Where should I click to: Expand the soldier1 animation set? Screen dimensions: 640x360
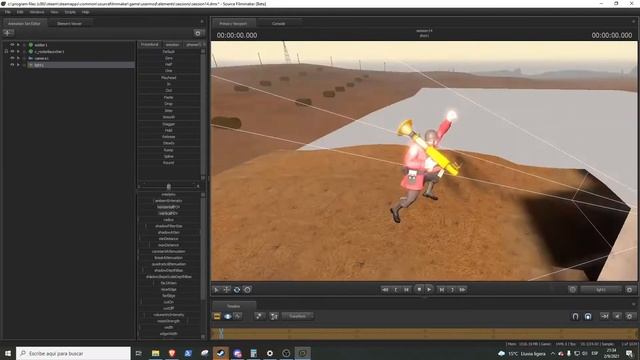[18, 45]
